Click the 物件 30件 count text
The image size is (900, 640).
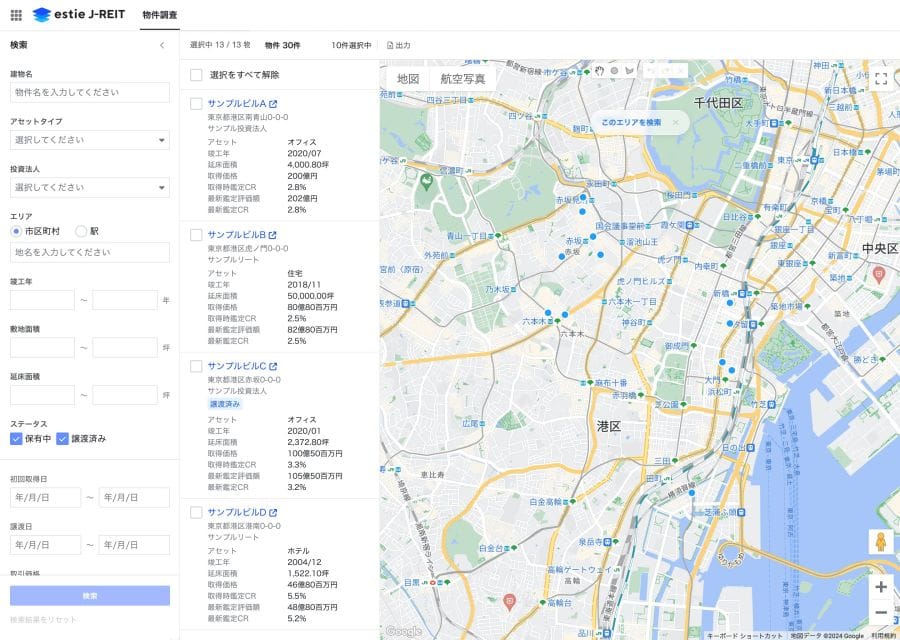point(282,45)
